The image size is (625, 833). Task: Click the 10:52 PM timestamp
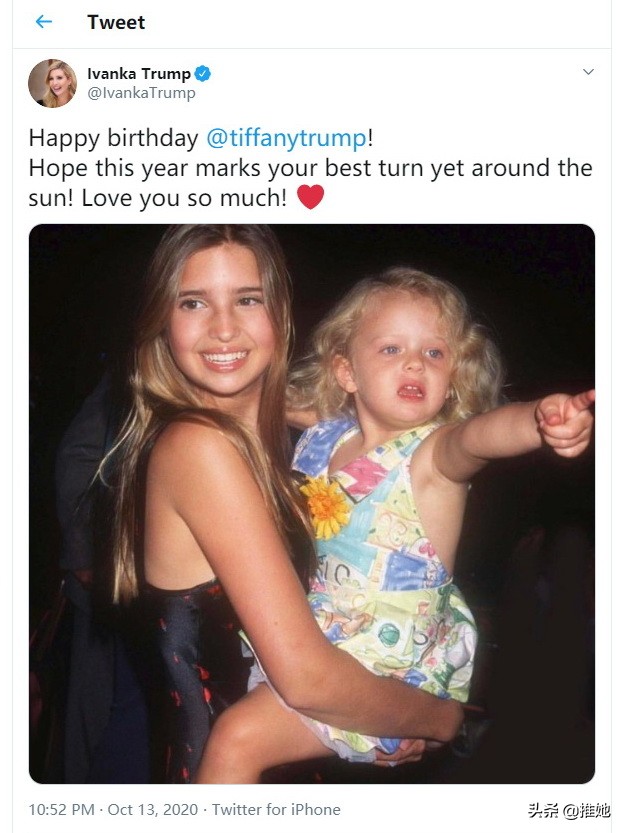[61, 810]
